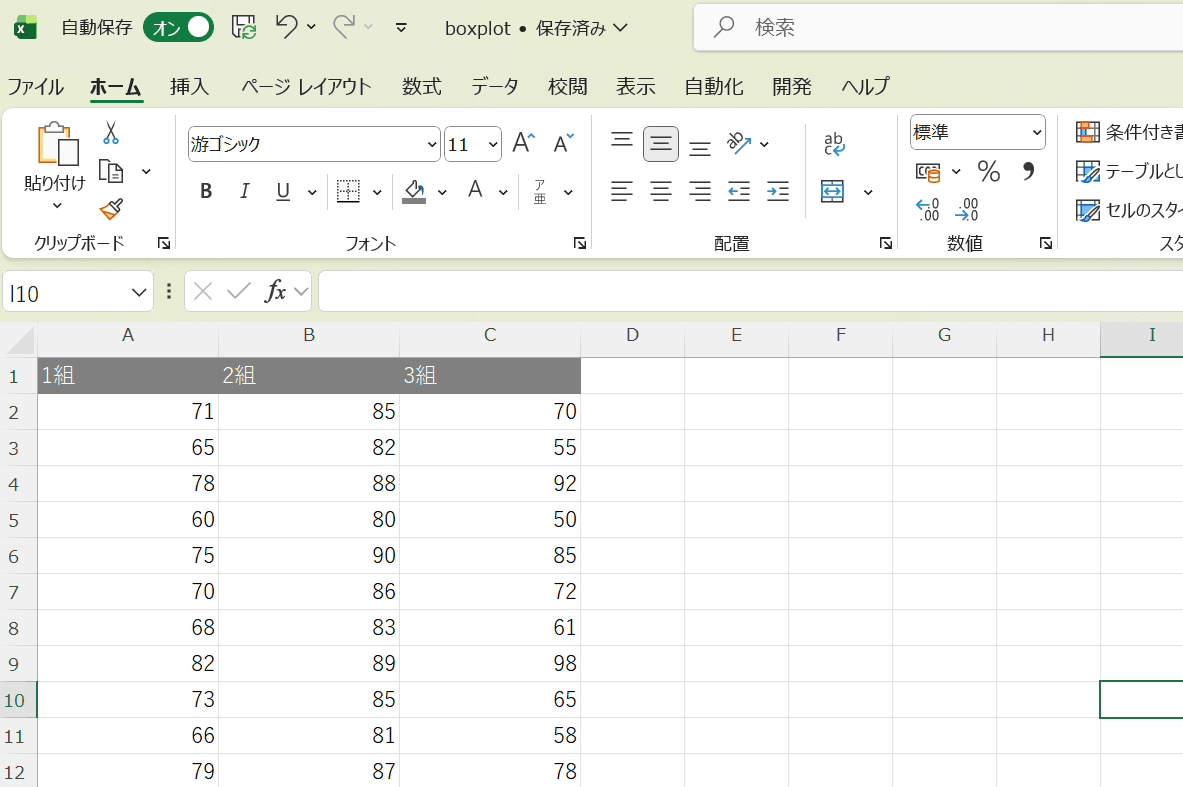The image size is (1183, 787).
Task: Click the fx insert function button
Action: tap(278, 291)
